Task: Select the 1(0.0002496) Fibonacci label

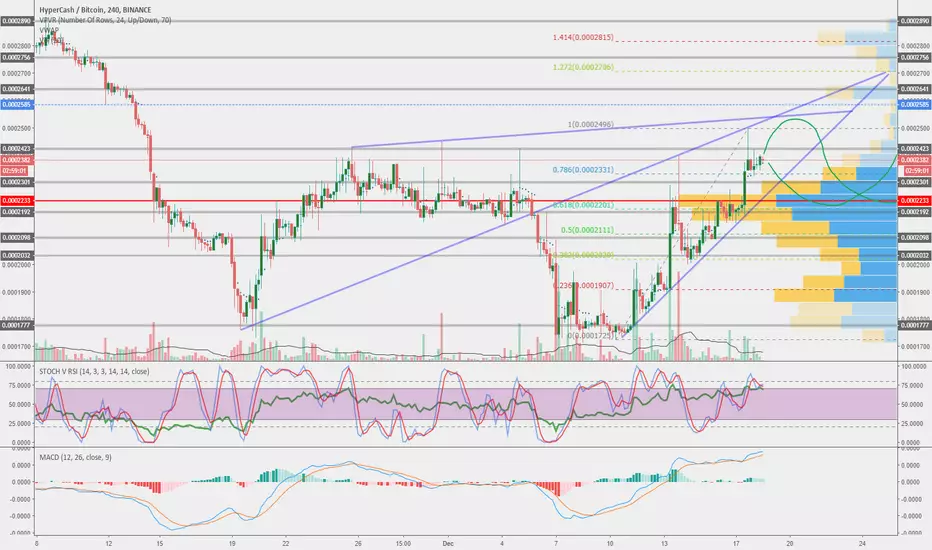Action: pyautogui.click(x=591, y=125)
